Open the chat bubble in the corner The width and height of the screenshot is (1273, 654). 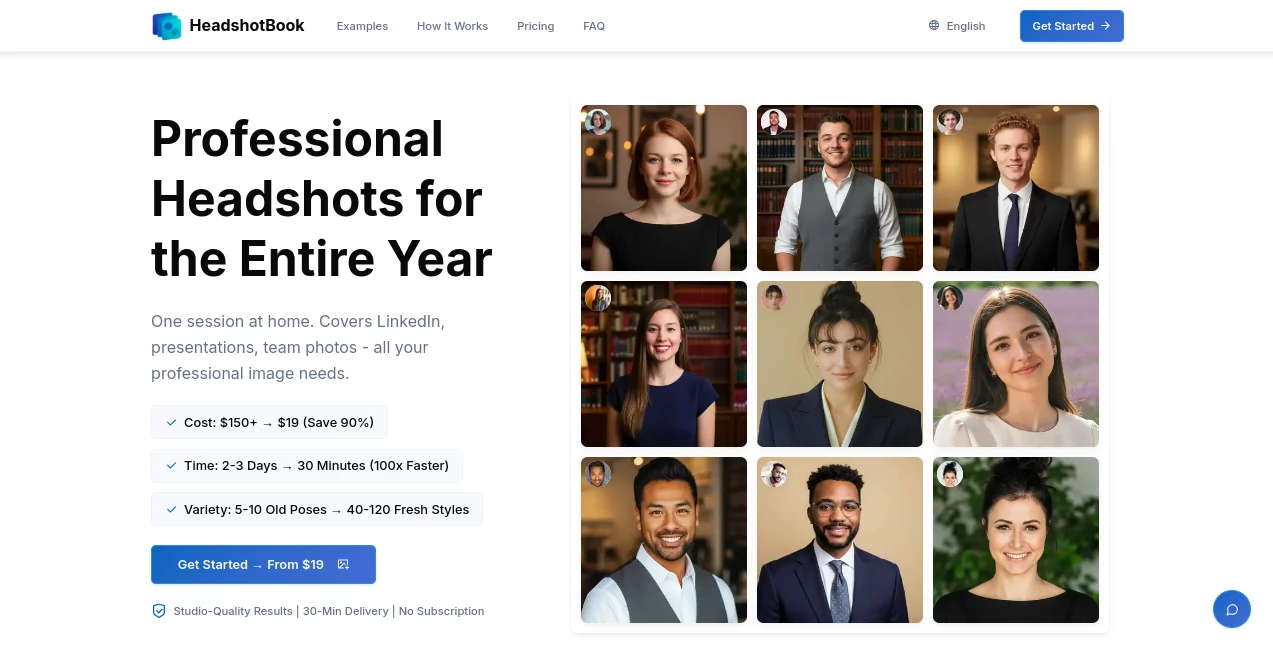coord(1231,608)
